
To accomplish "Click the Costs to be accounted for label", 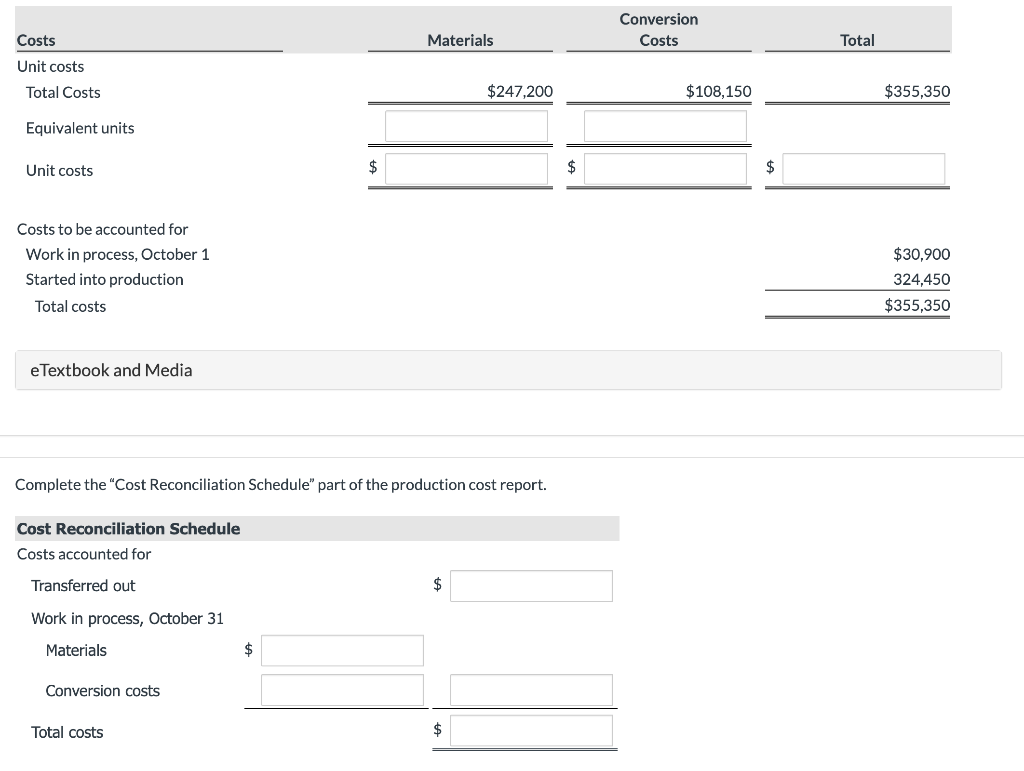I will click(x=103, y=229).
